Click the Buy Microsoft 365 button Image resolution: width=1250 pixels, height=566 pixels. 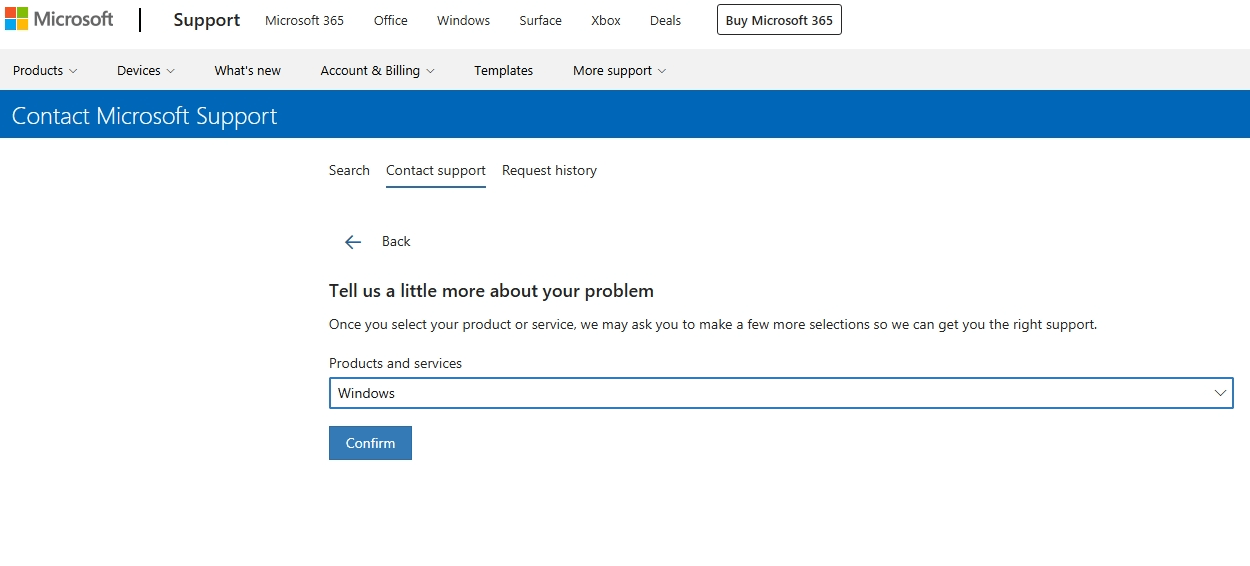[779, 20]
